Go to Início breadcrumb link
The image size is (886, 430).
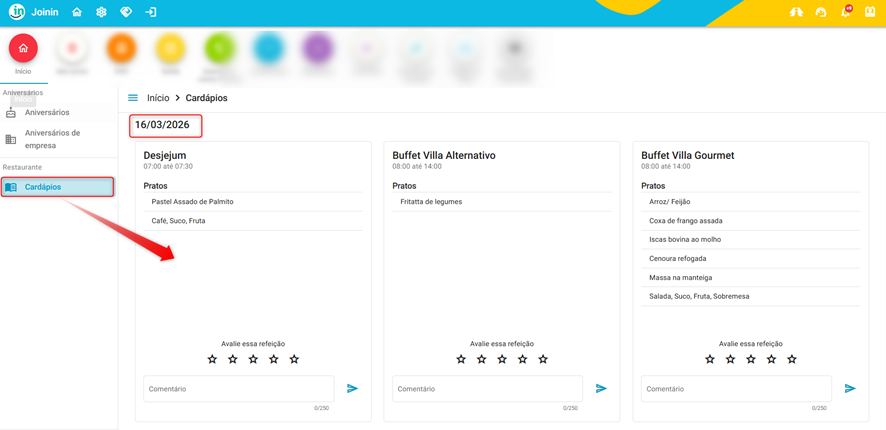(x=158, y=98)
